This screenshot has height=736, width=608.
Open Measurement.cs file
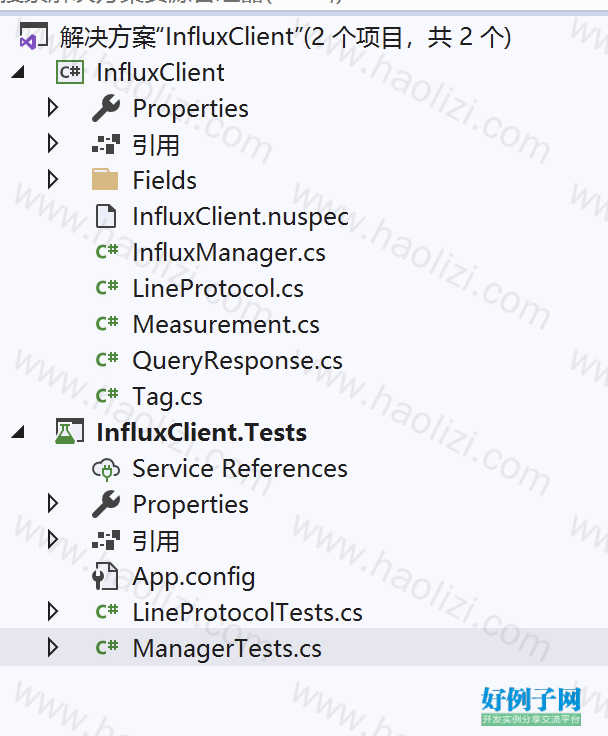pyautogui.click(x=226, y=324)
